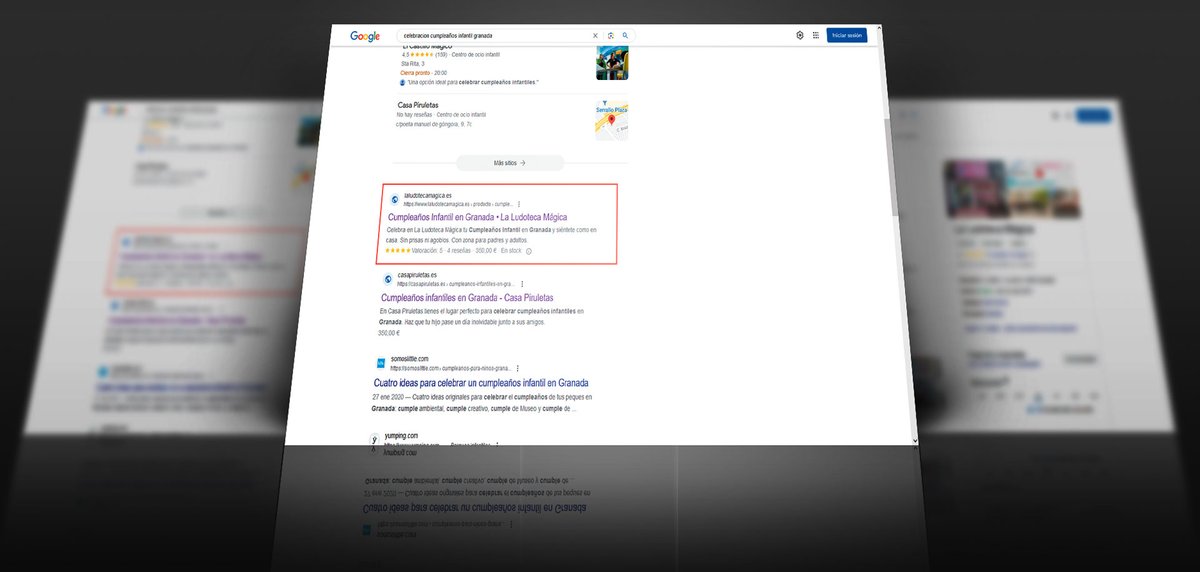Open the El Castillo Mágico photo thumbnail
Viewport: 1200px width, 572px height.
612,62
